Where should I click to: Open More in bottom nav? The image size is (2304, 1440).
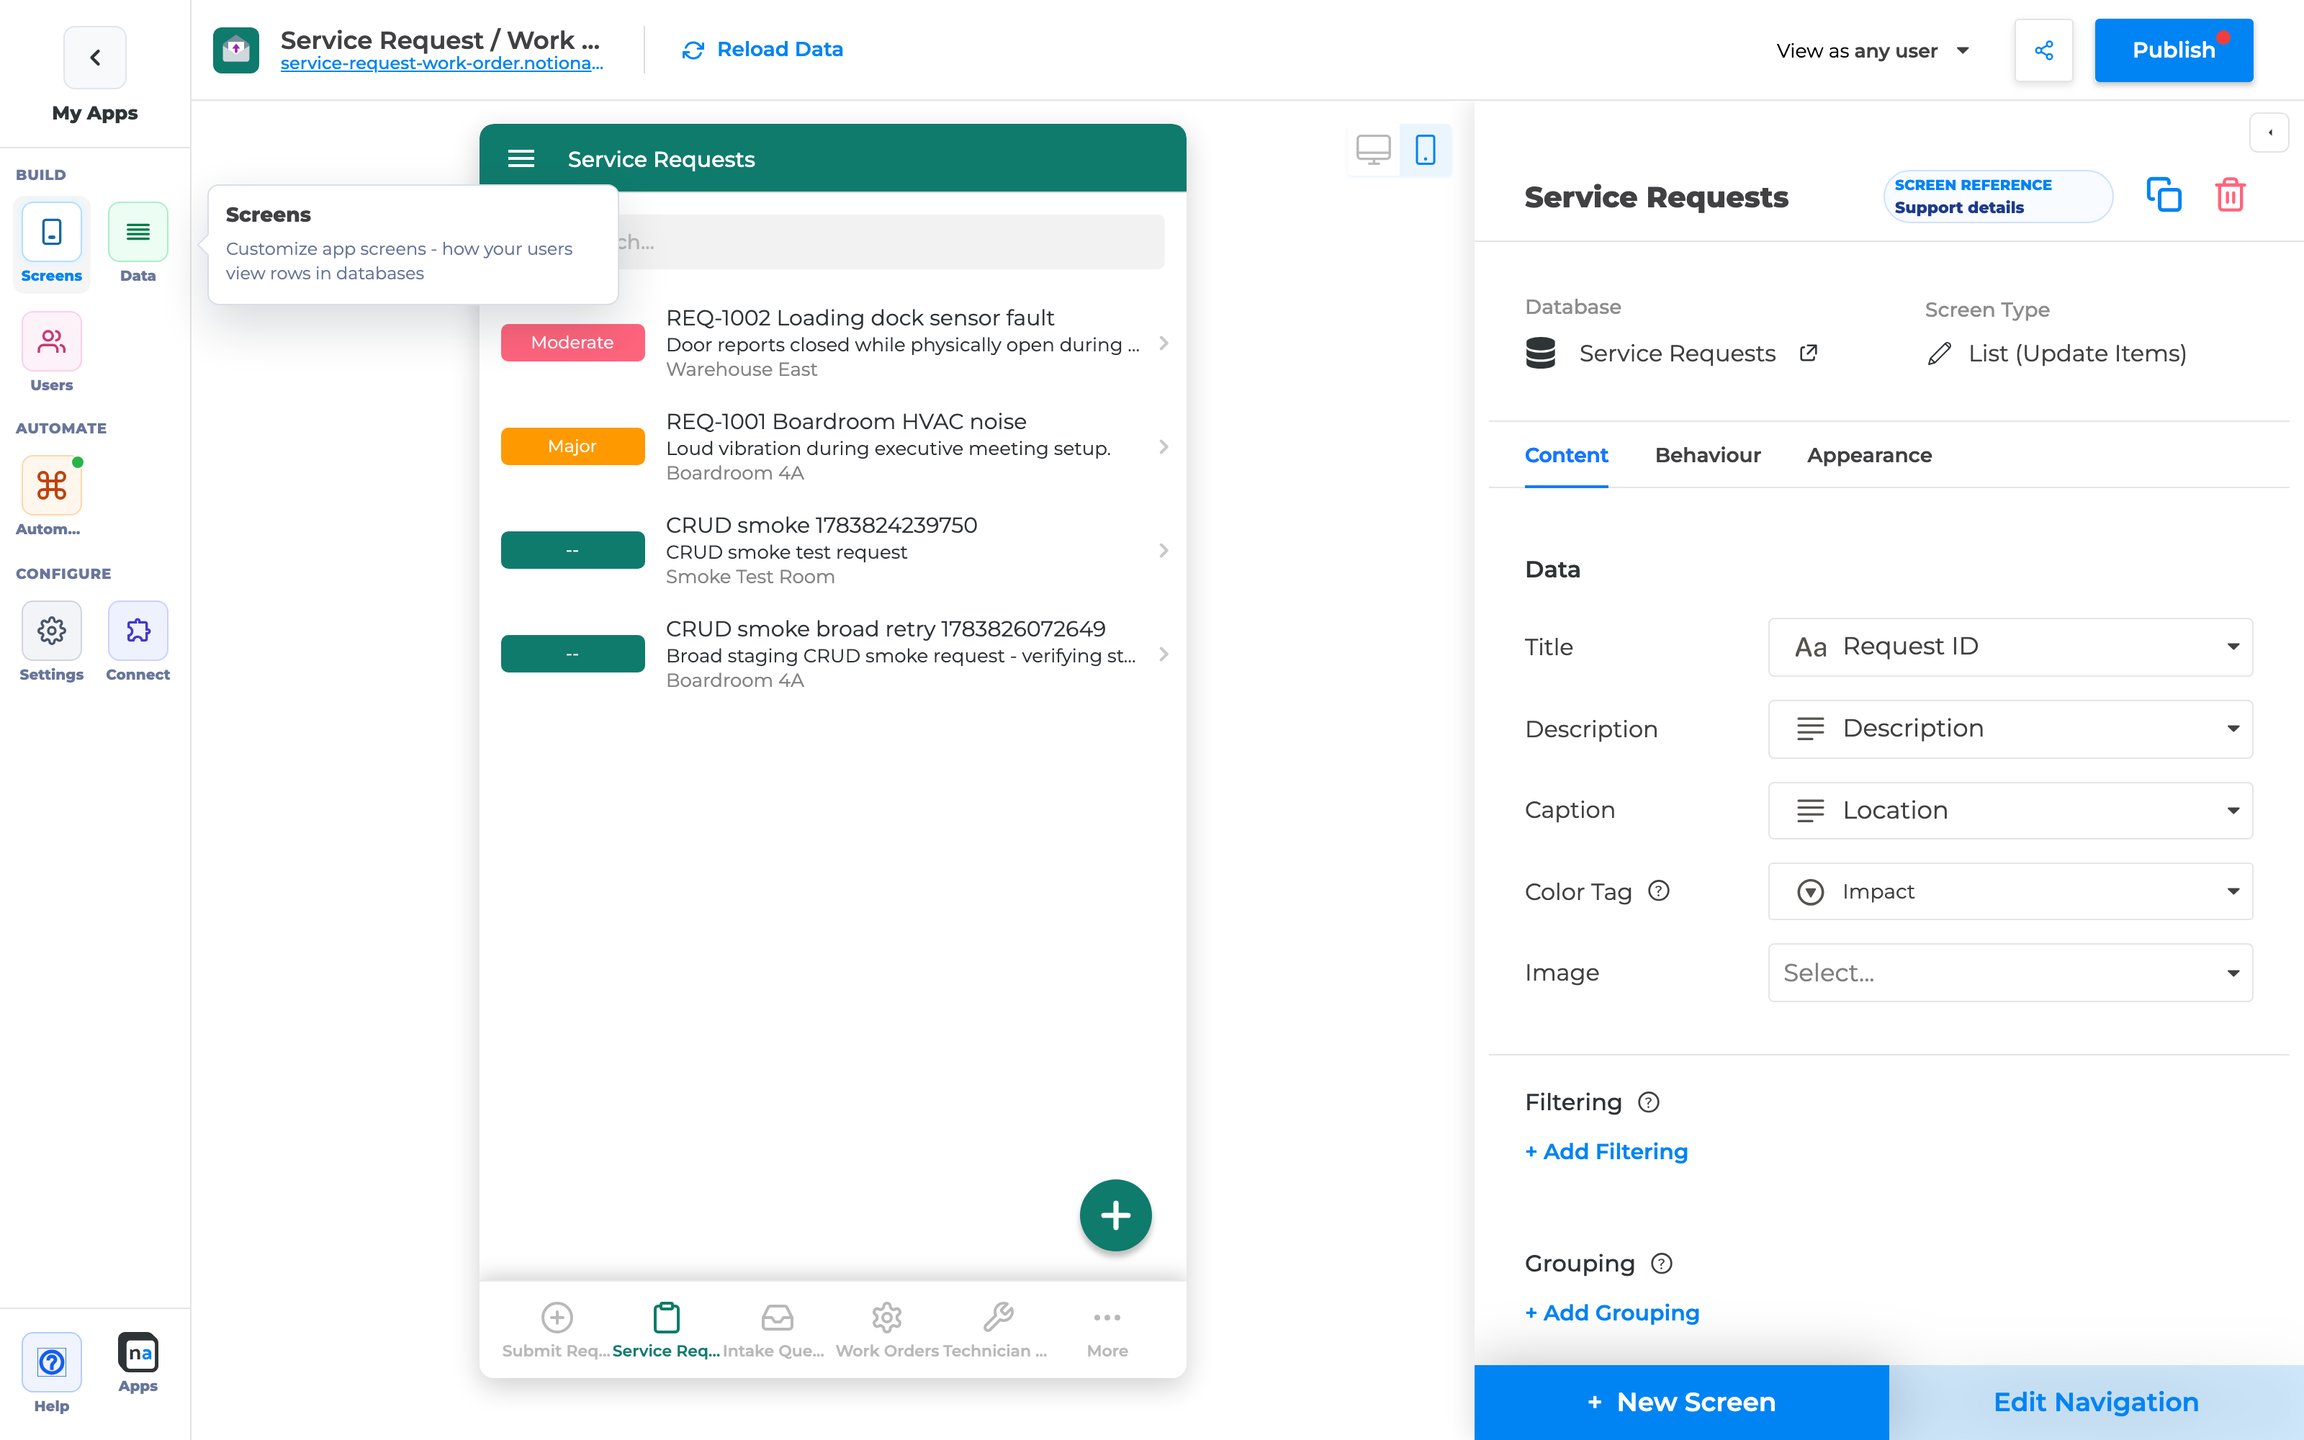(1107, 1330)
